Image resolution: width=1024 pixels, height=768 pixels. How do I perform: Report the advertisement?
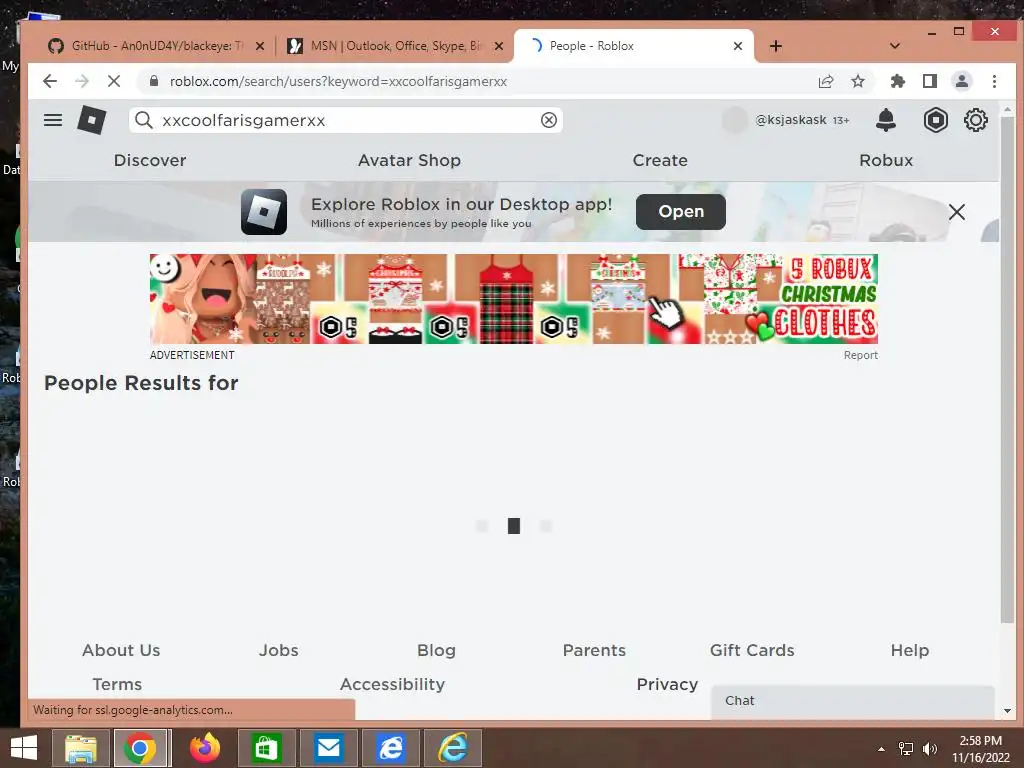860,355
